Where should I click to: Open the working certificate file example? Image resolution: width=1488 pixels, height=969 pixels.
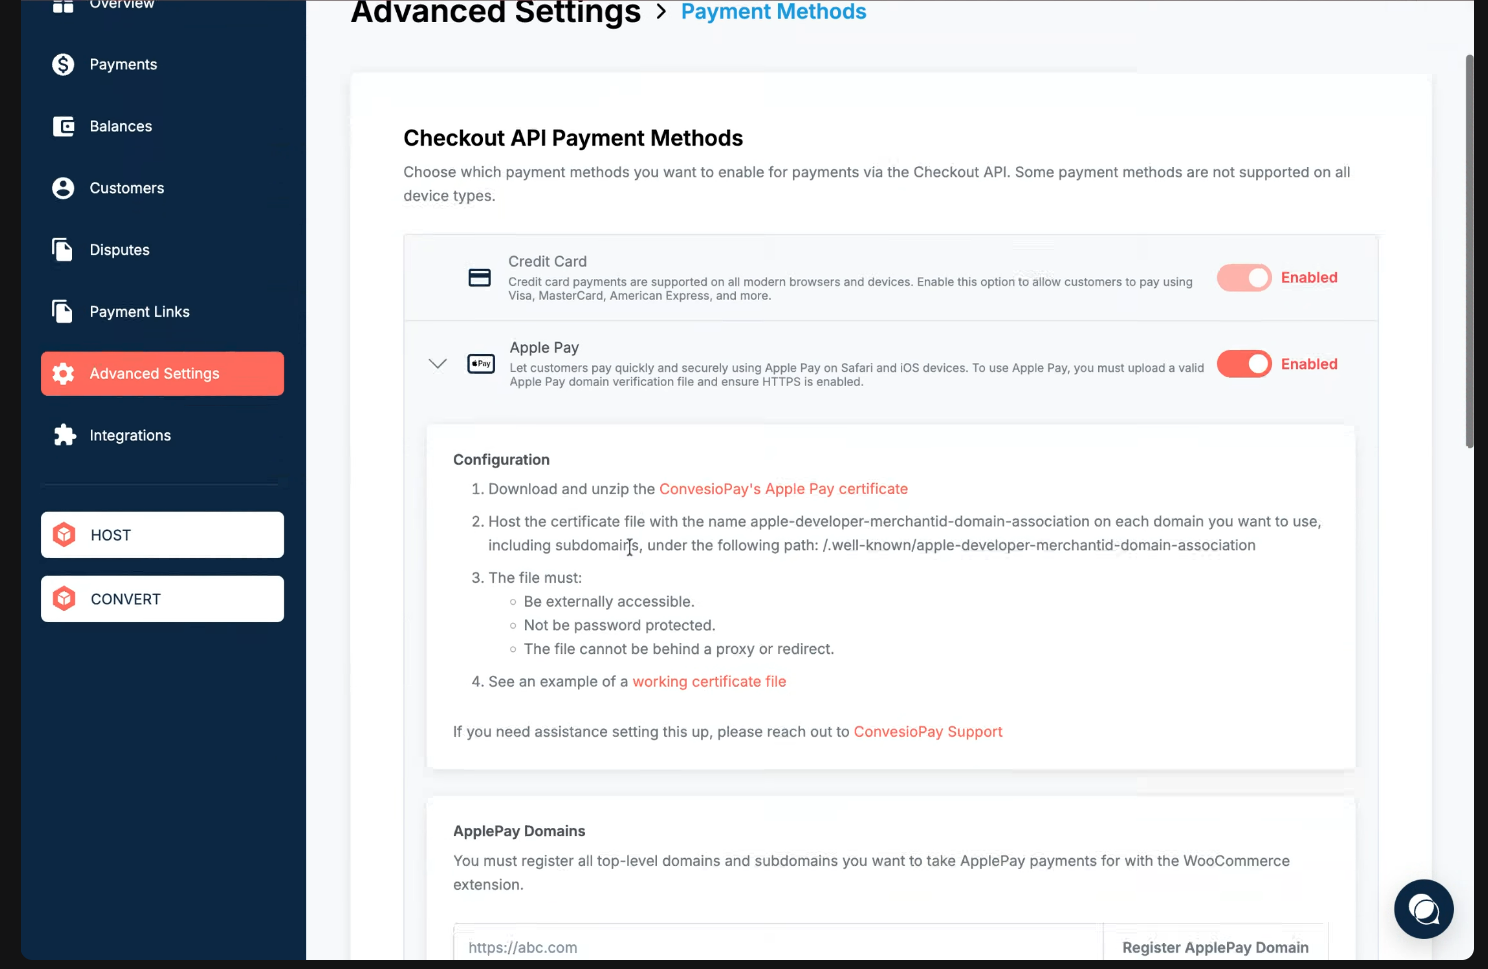click(709, 682)
